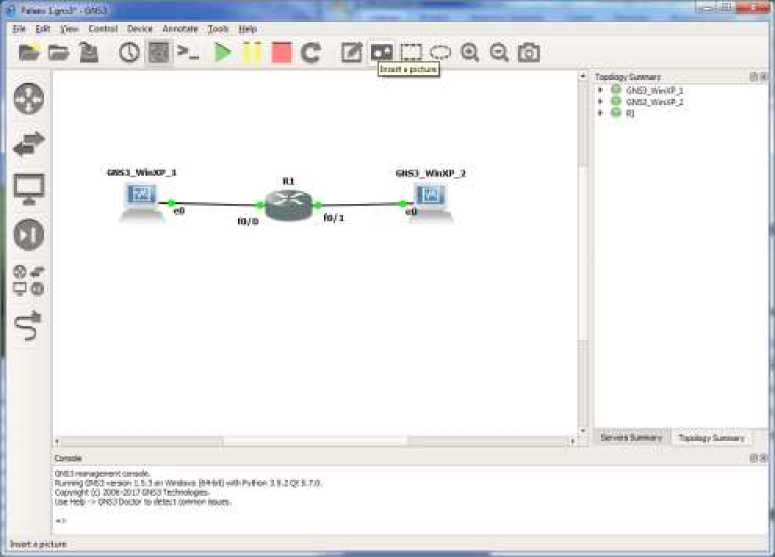Select the draw rectangle tool
775x557 pixels.
[411, 52]
